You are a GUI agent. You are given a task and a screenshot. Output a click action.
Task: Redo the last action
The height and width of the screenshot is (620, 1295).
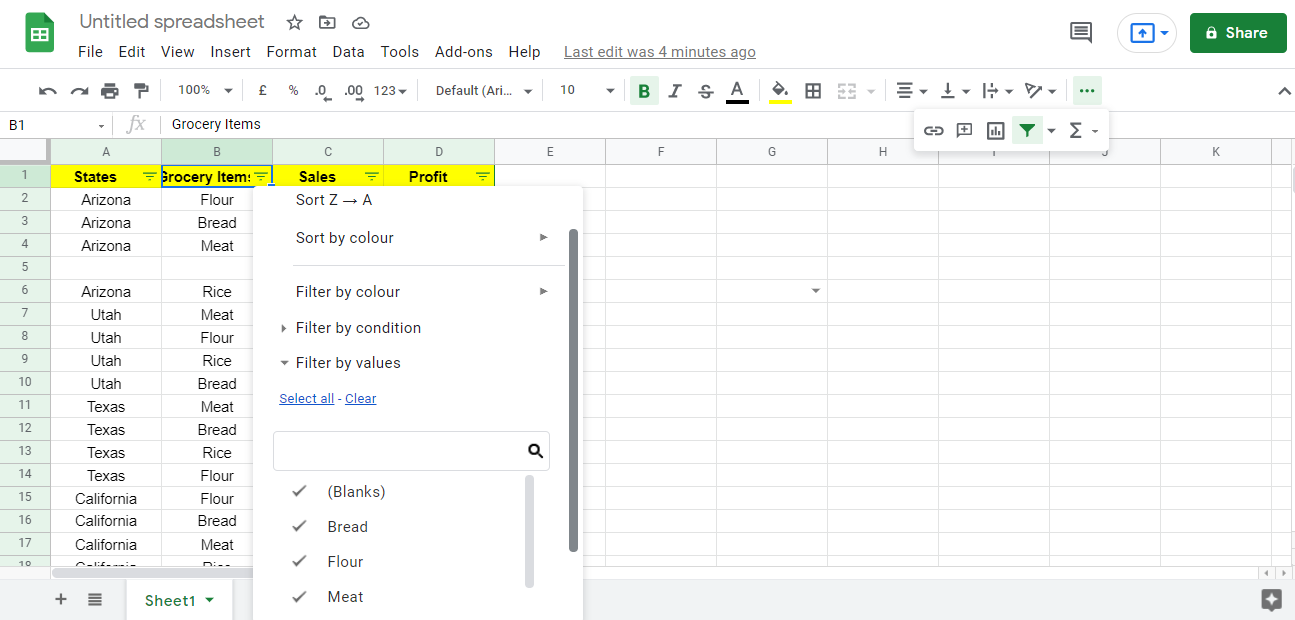79,91
